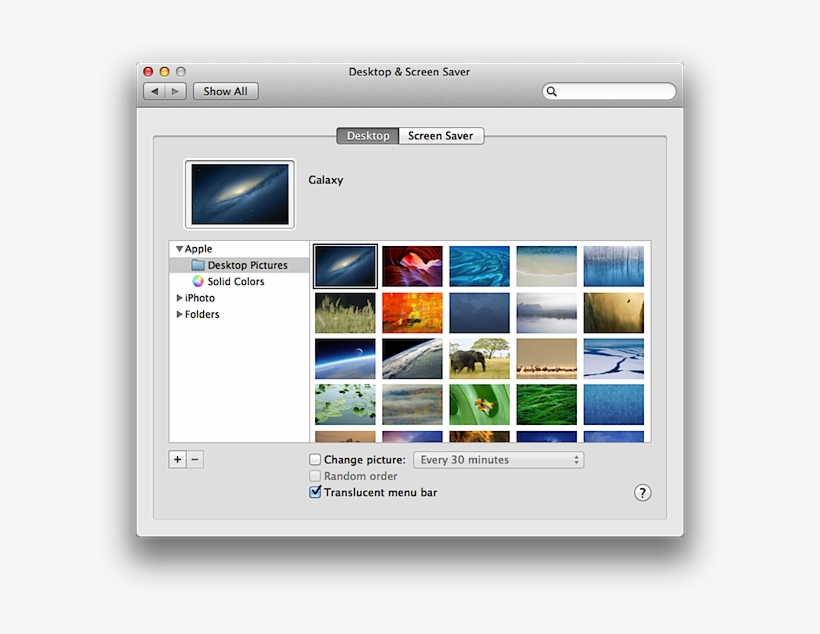
Task: Choose the dark blue wave pattern wallpaper
Action: [479, 313]
